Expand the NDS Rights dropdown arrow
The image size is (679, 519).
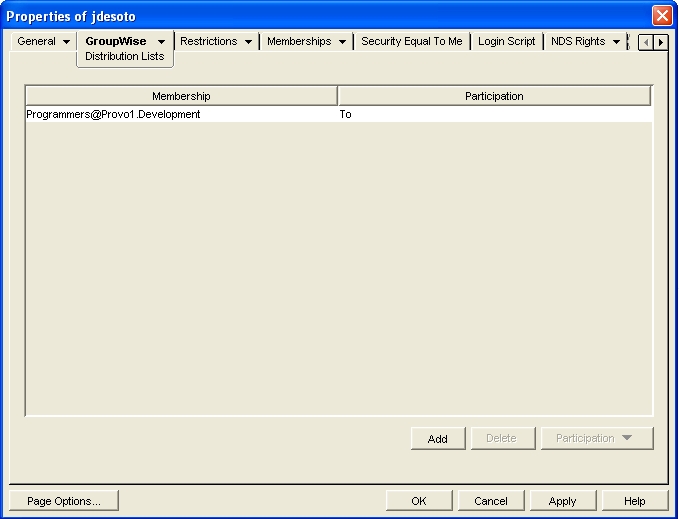point(616,42)
